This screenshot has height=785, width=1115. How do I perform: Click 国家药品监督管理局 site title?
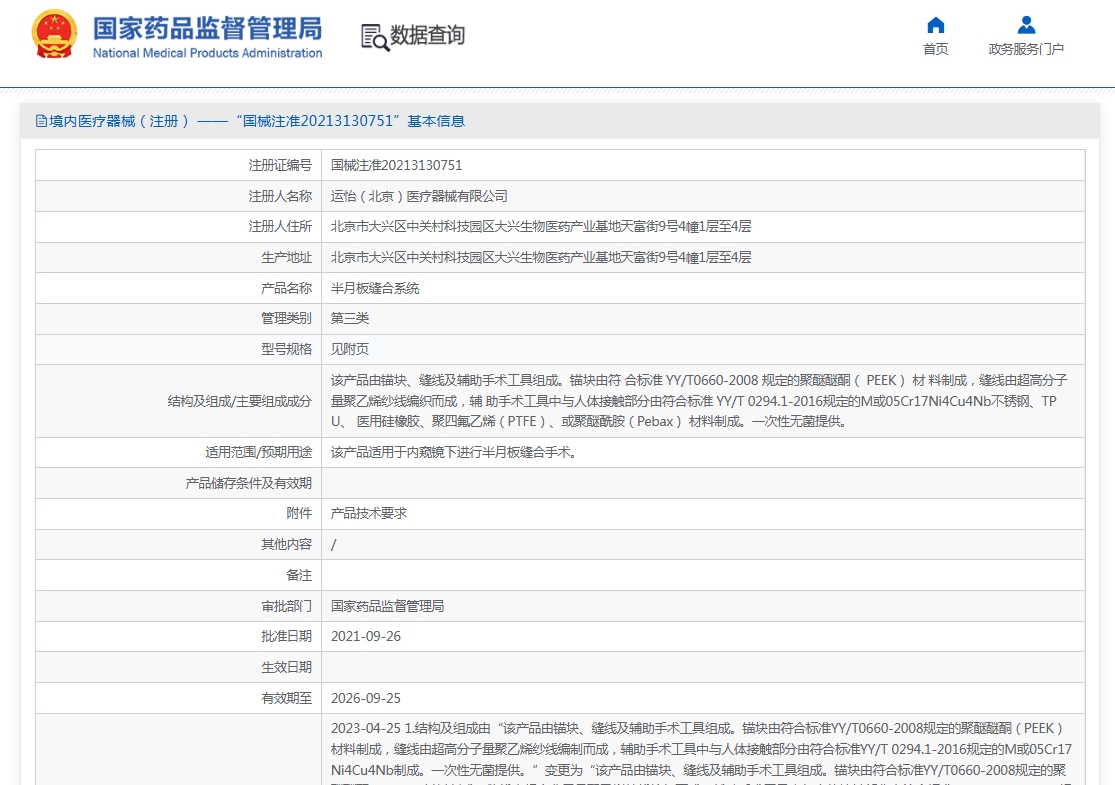(x=208, y=28)
